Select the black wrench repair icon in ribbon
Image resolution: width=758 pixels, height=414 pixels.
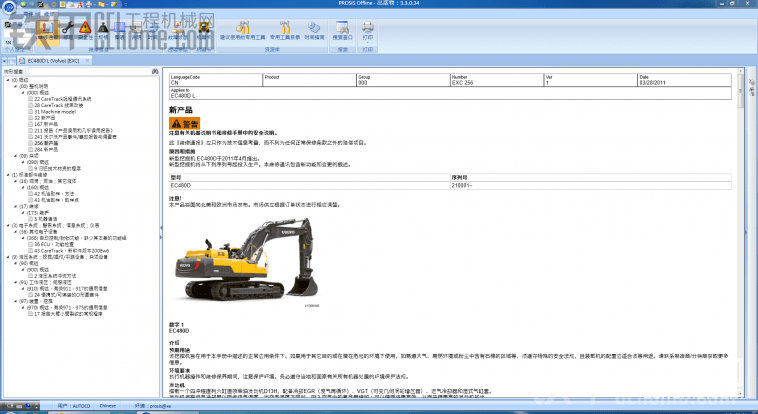click(68, 30)
